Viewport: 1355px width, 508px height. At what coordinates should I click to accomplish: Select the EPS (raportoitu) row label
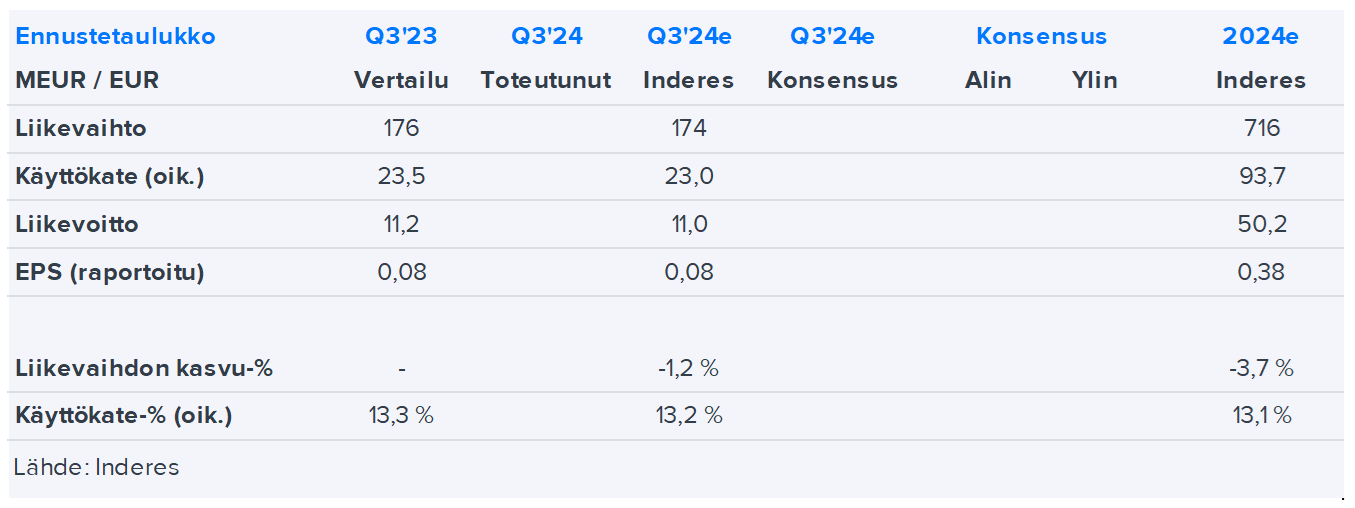point(110,272)
